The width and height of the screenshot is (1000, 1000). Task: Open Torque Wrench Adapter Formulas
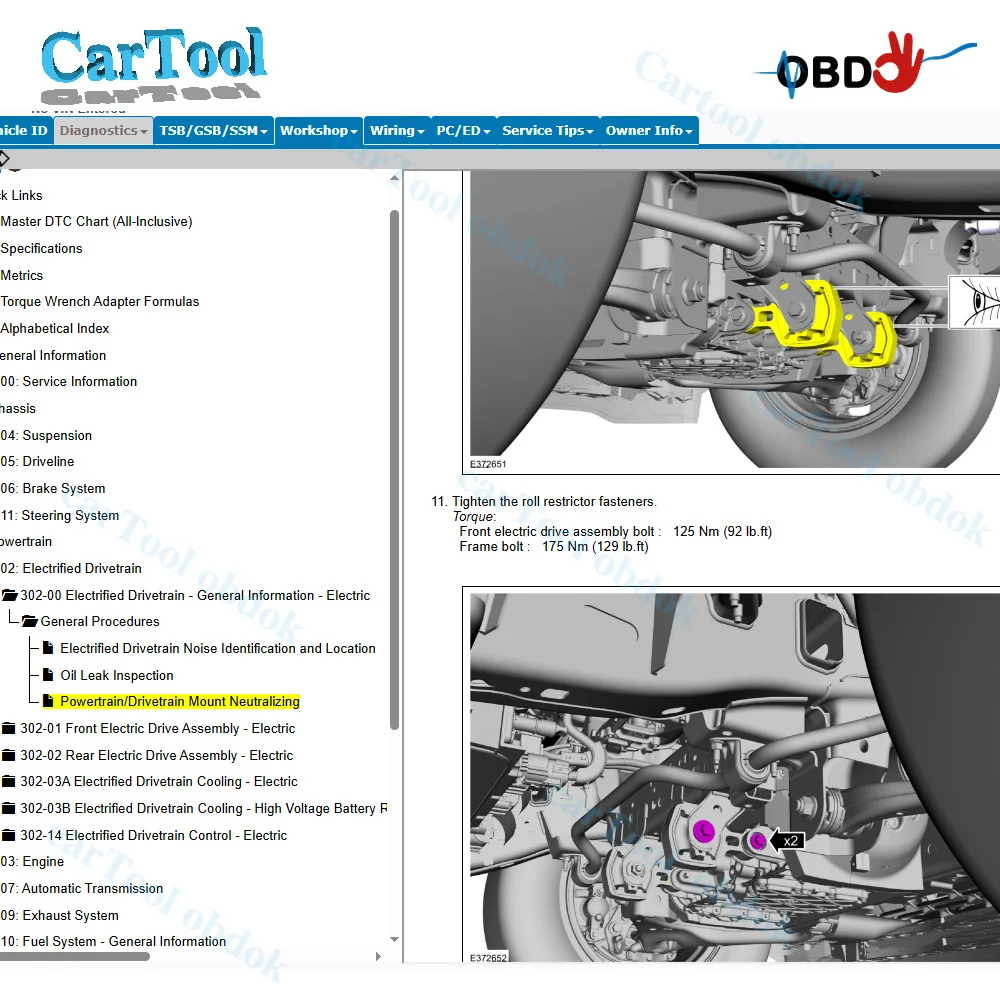(x=99, y=302)
